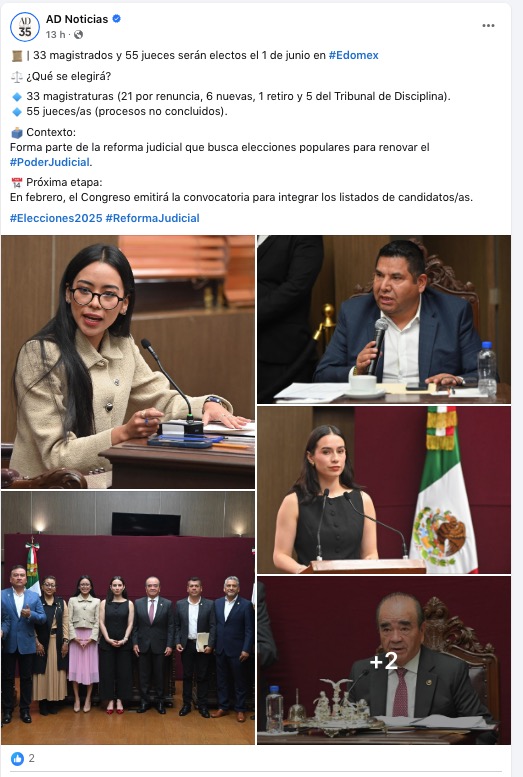
Task: Open photo of man holding microphone
Action: 384,320
